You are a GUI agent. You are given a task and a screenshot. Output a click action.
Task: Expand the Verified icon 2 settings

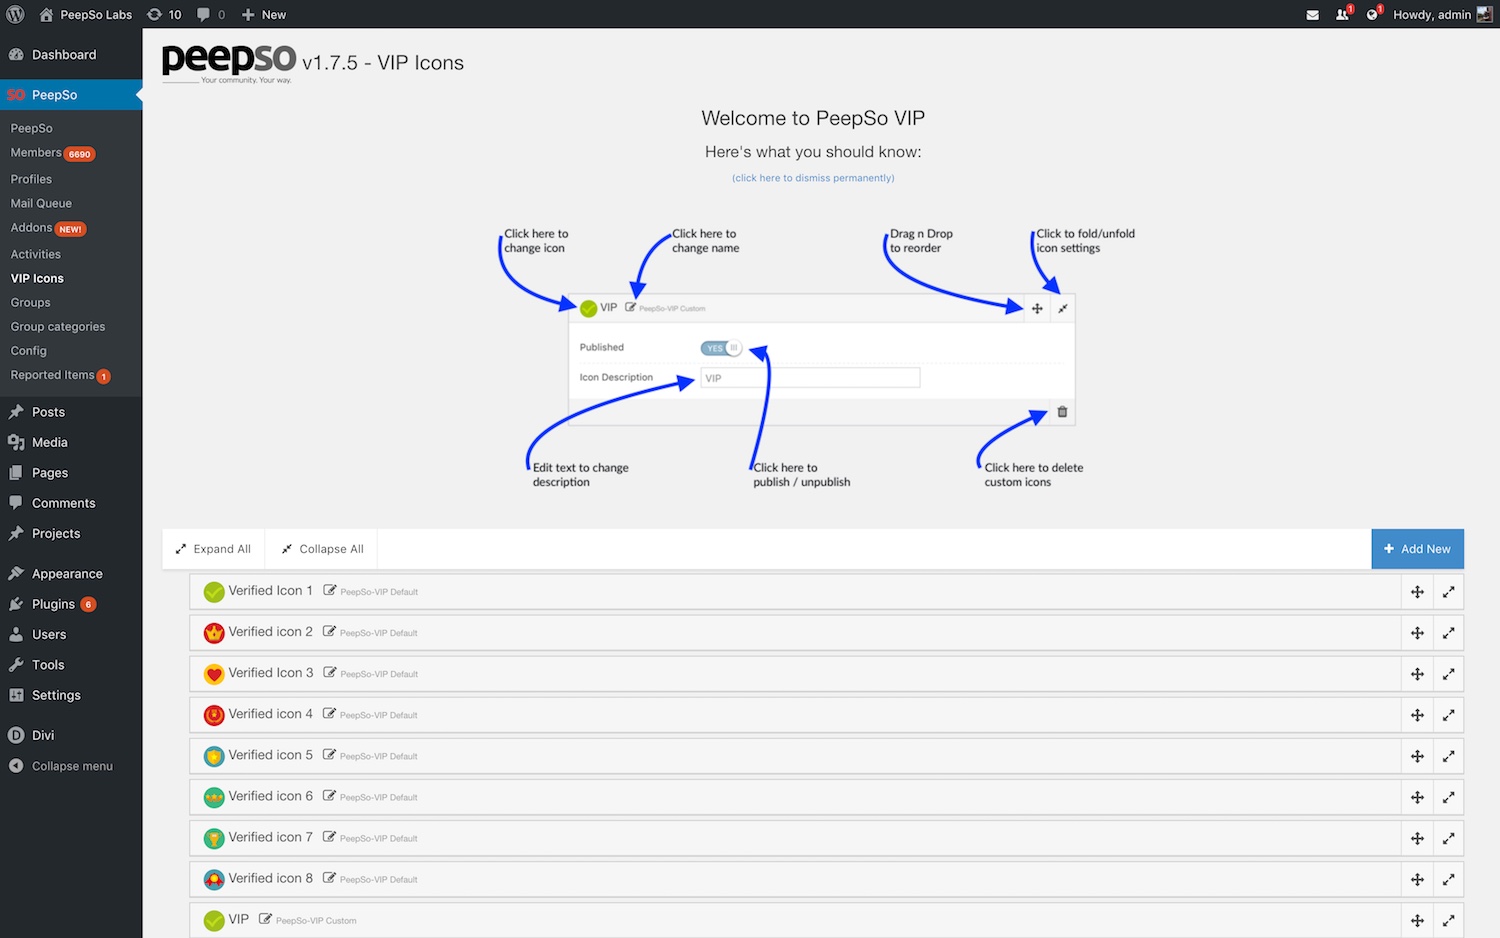pyautogui.click(x=1448, y=633)
